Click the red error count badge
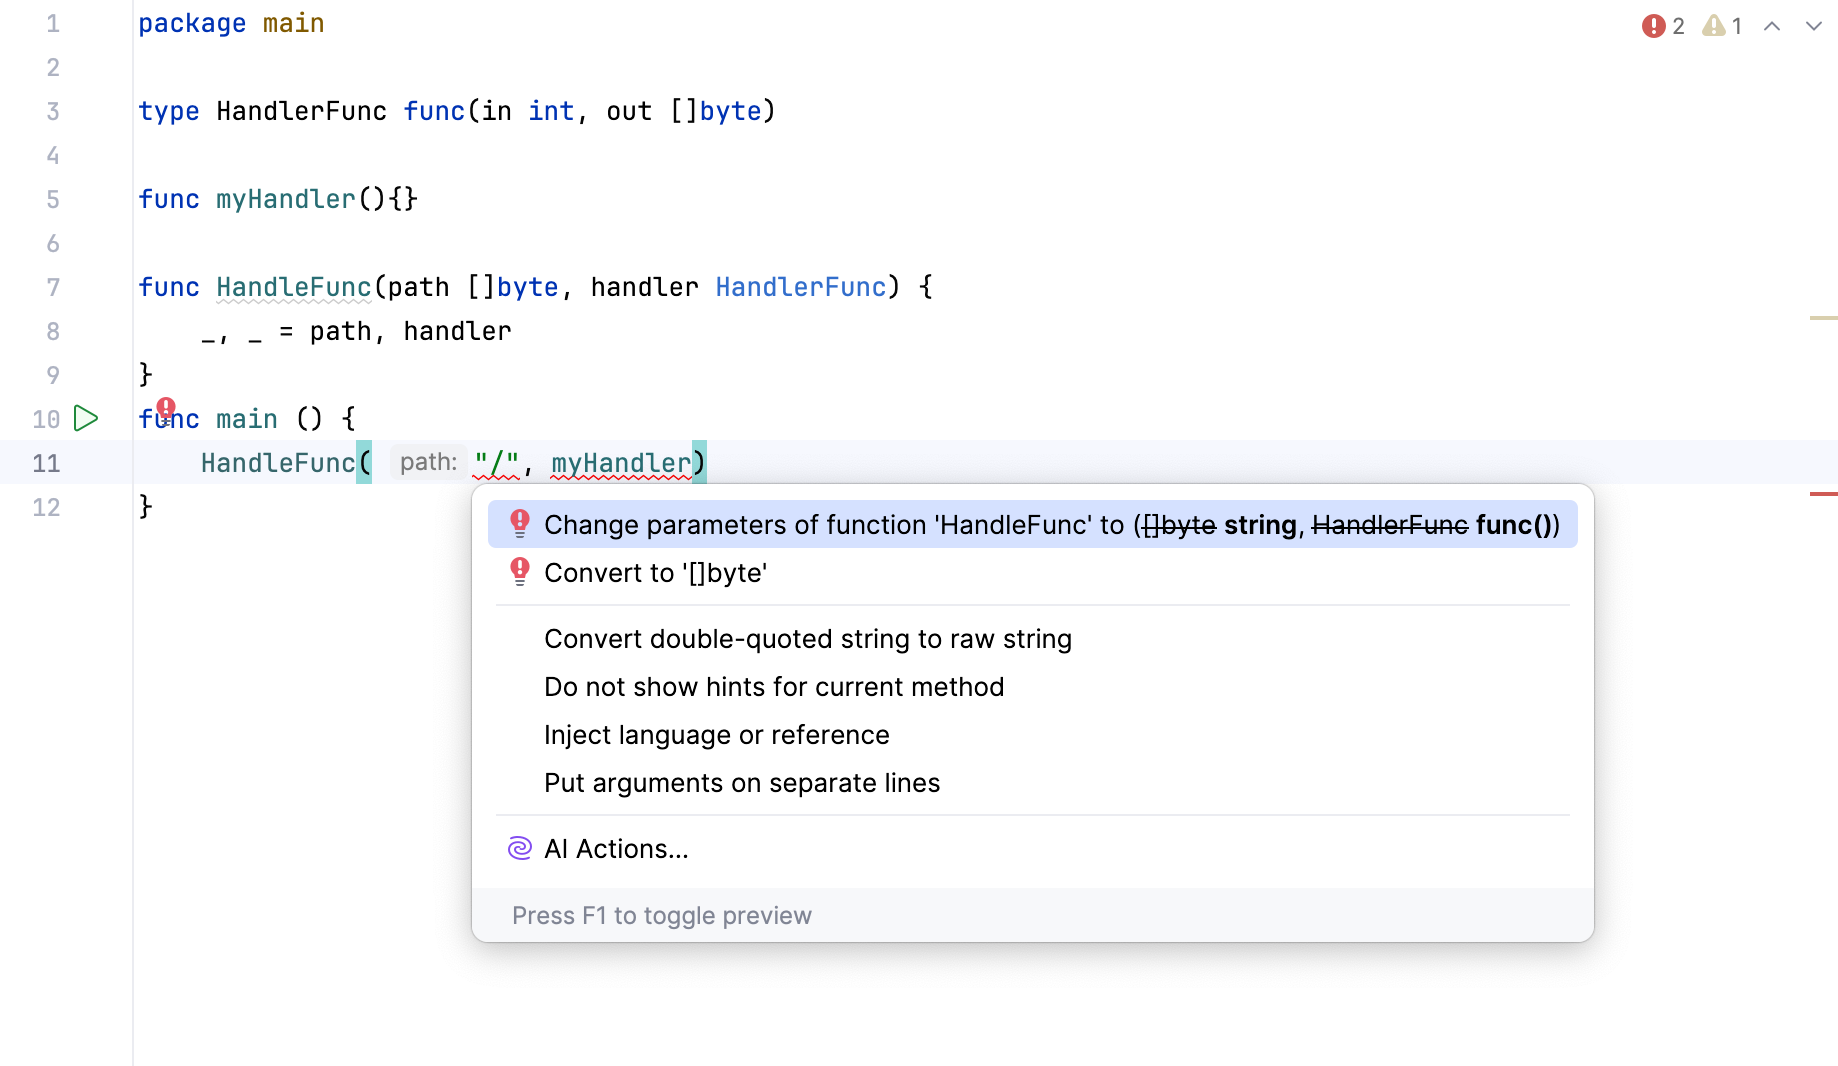 pyautogui.click(x=1654, y=25)
